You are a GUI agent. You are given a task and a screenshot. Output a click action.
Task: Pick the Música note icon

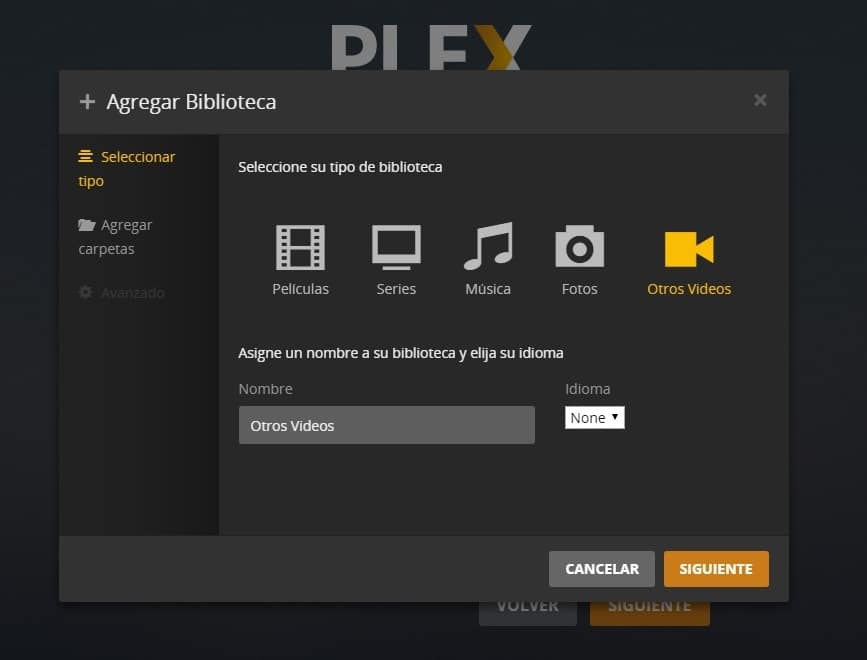pos(488,247)
